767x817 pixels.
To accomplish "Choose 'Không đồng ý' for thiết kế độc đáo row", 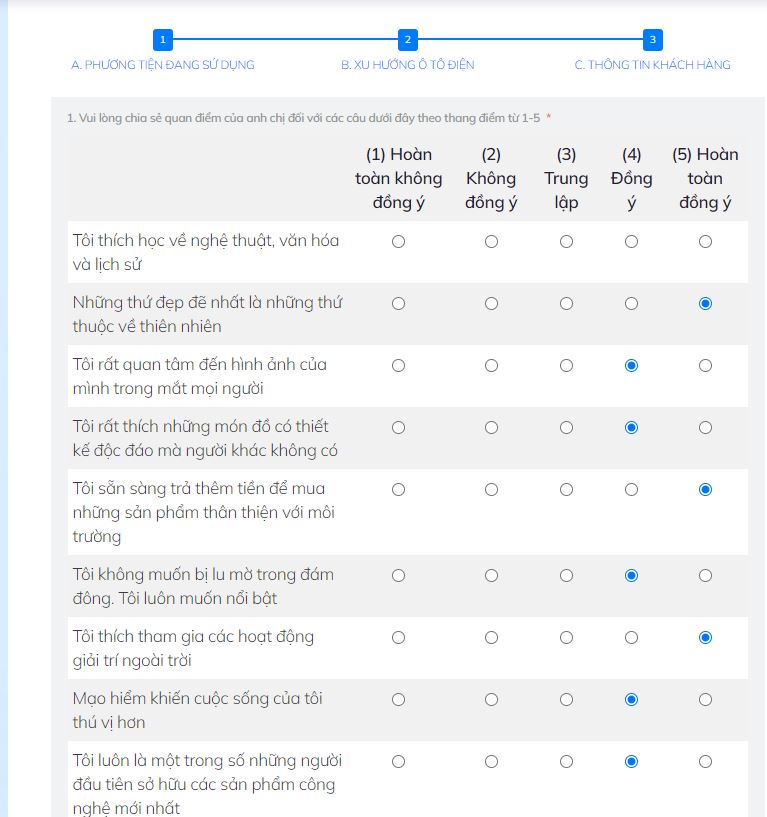I will (x=491, y=428).
